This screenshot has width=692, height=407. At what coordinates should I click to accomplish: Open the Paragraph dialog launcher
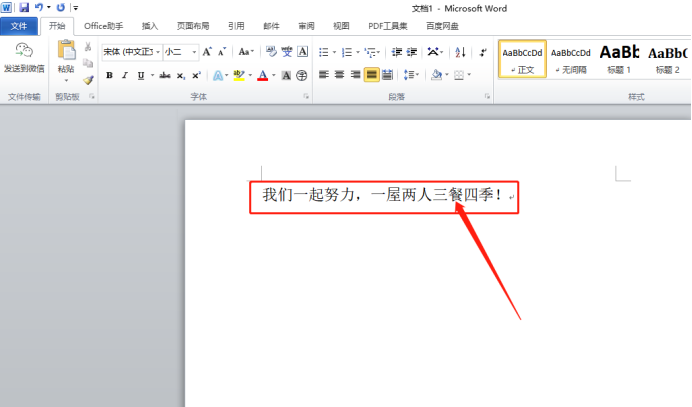(x=487, y=96)
